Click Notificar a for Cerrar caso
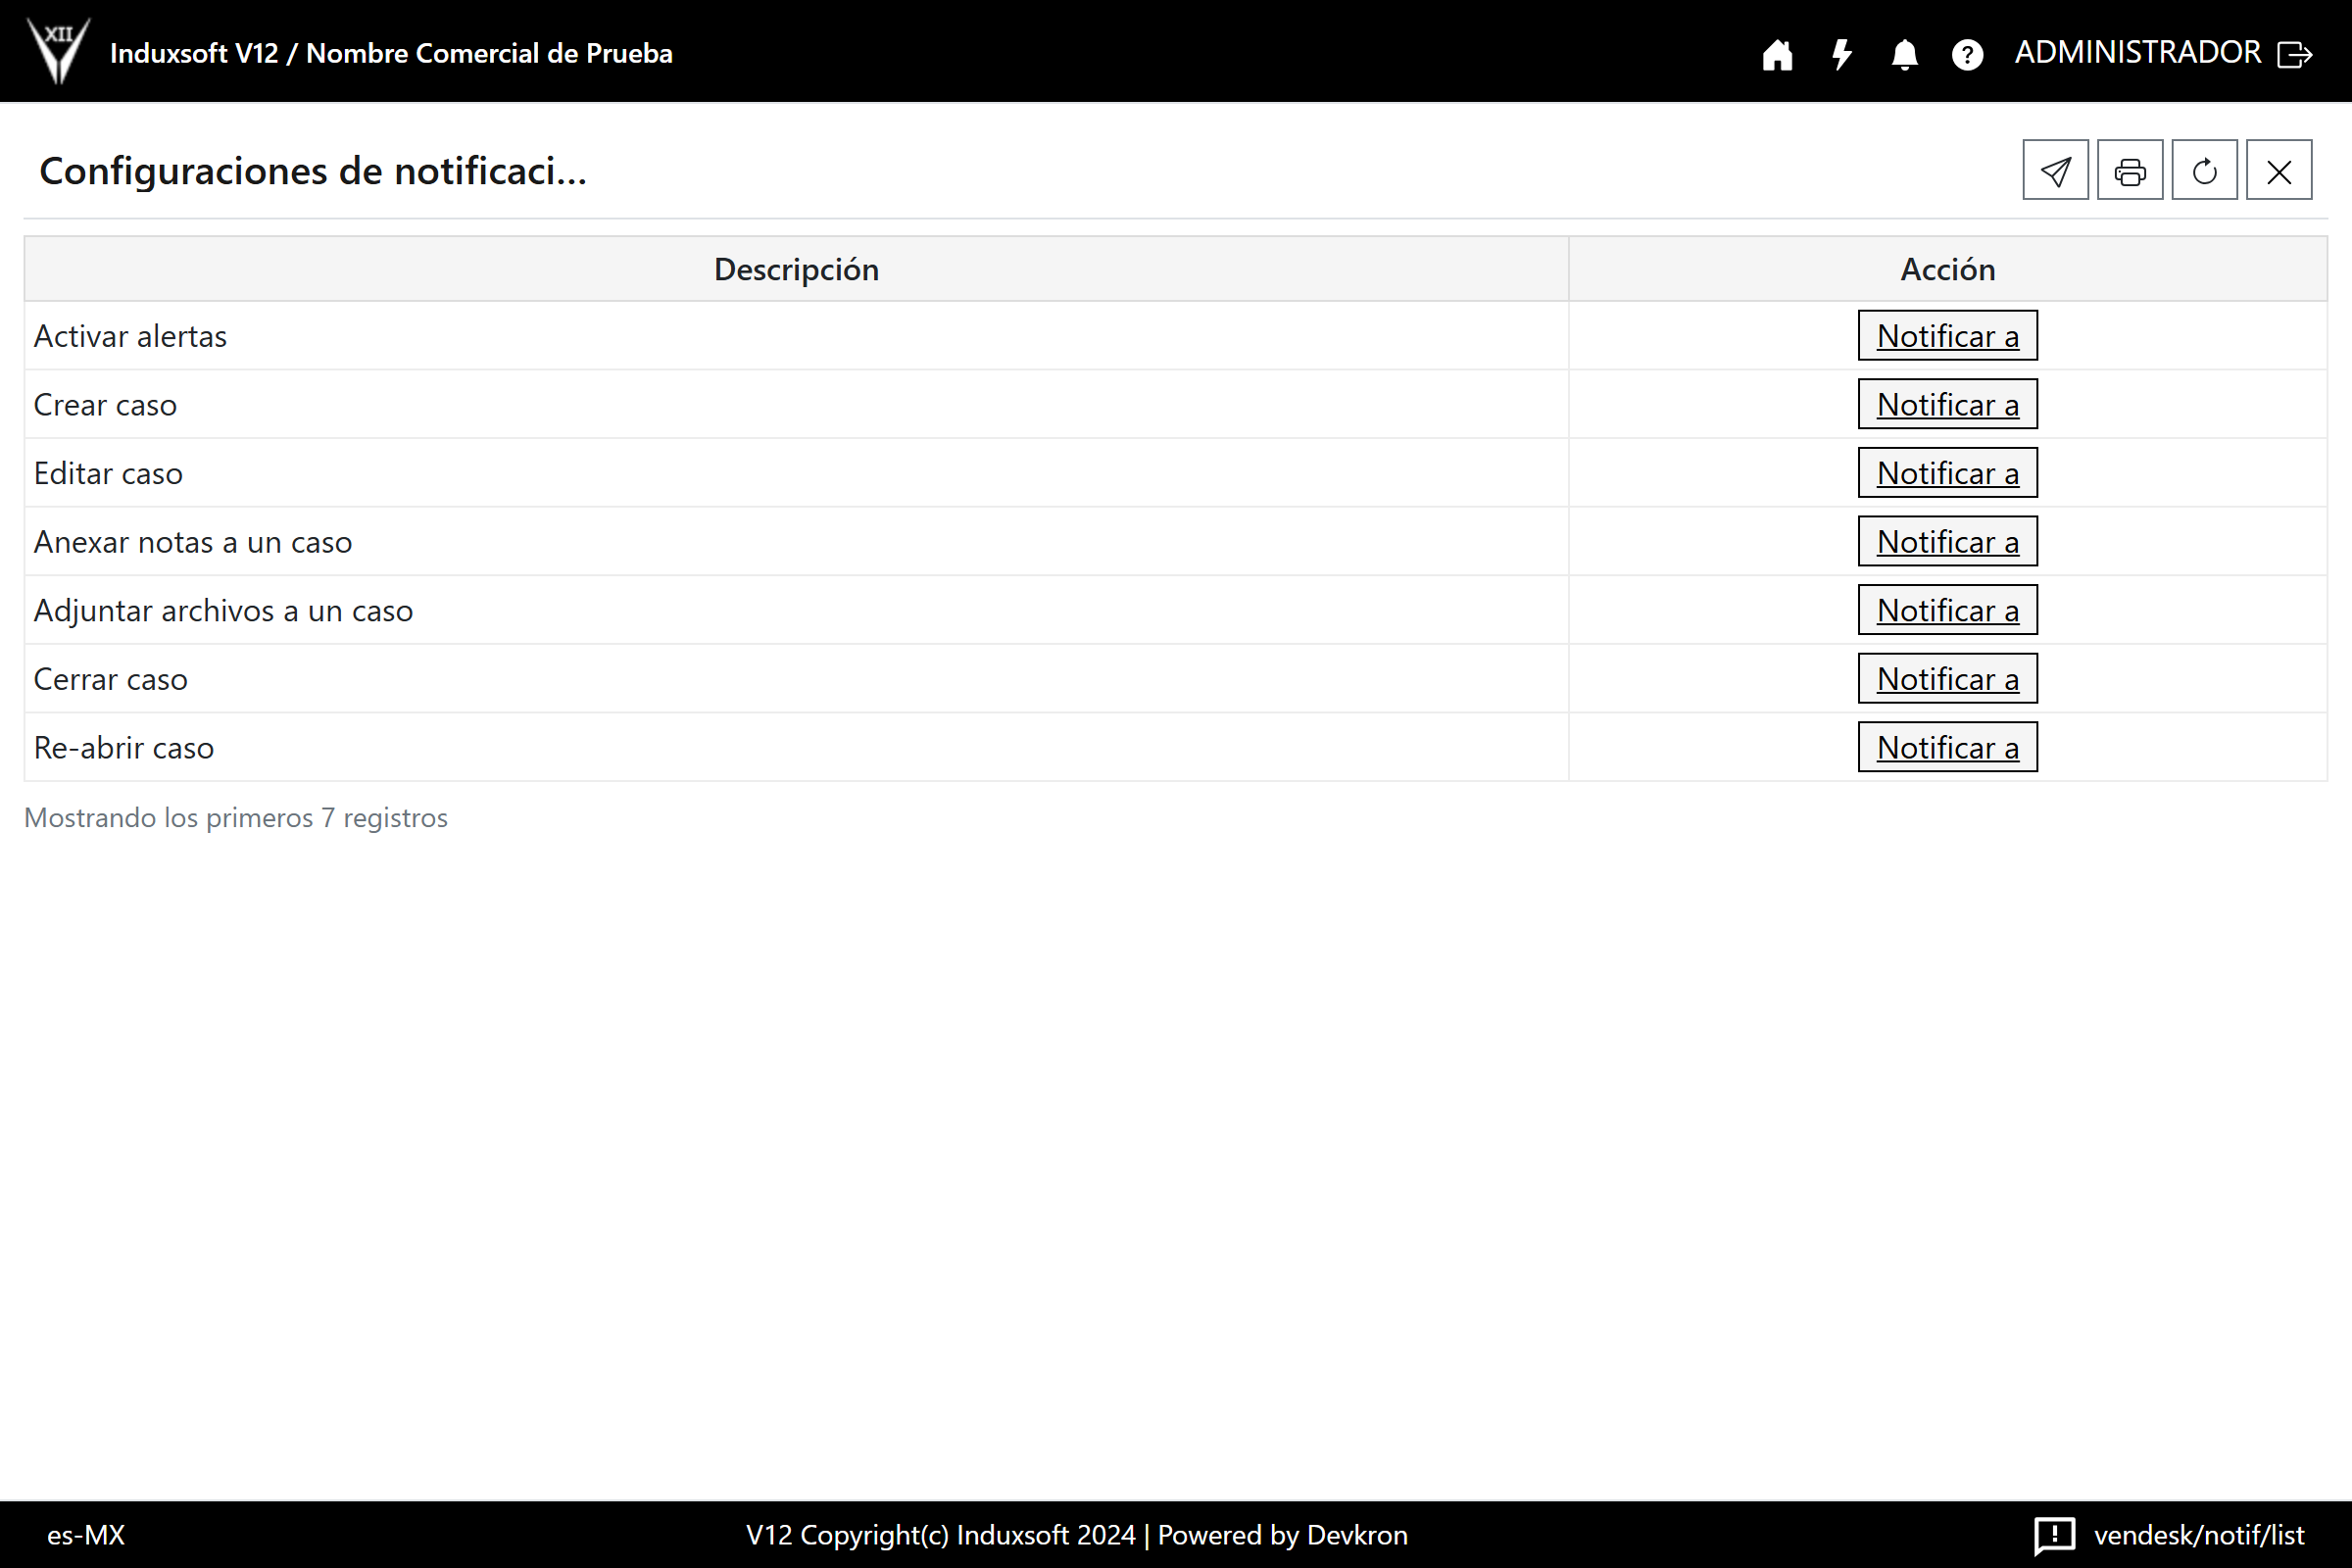The height and width of the screenshot is (1568, 2352). pos(1947,679)
